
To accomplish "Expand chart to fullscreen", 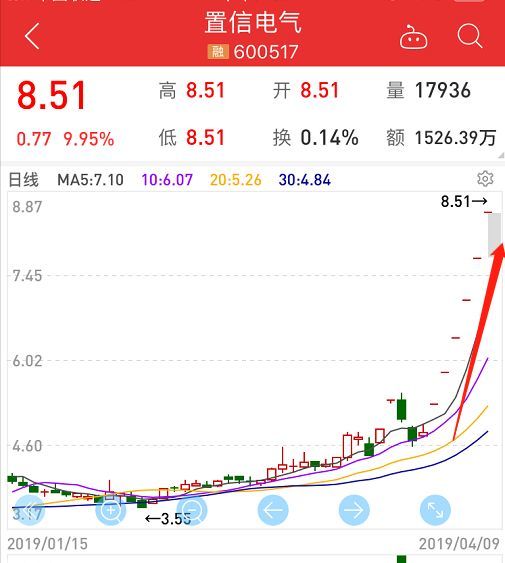I will (435, 510).
